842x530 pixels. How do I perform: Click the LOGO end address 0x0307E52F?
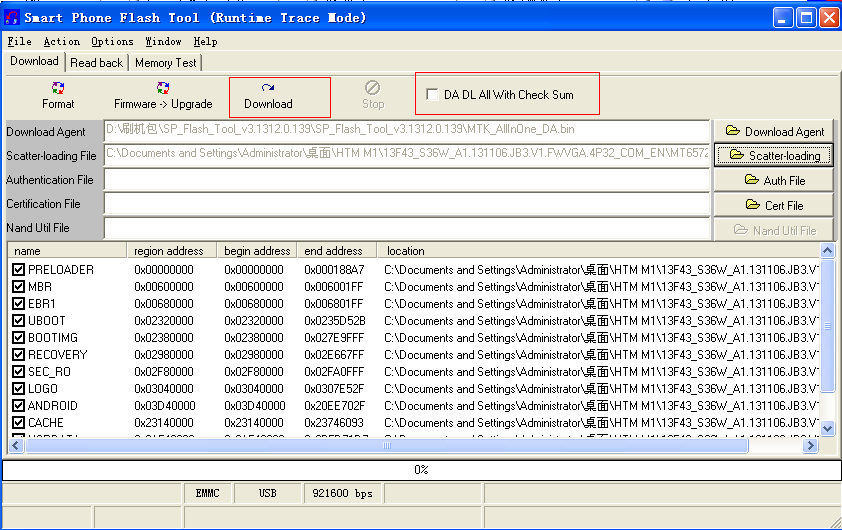[x=334, y=388]
